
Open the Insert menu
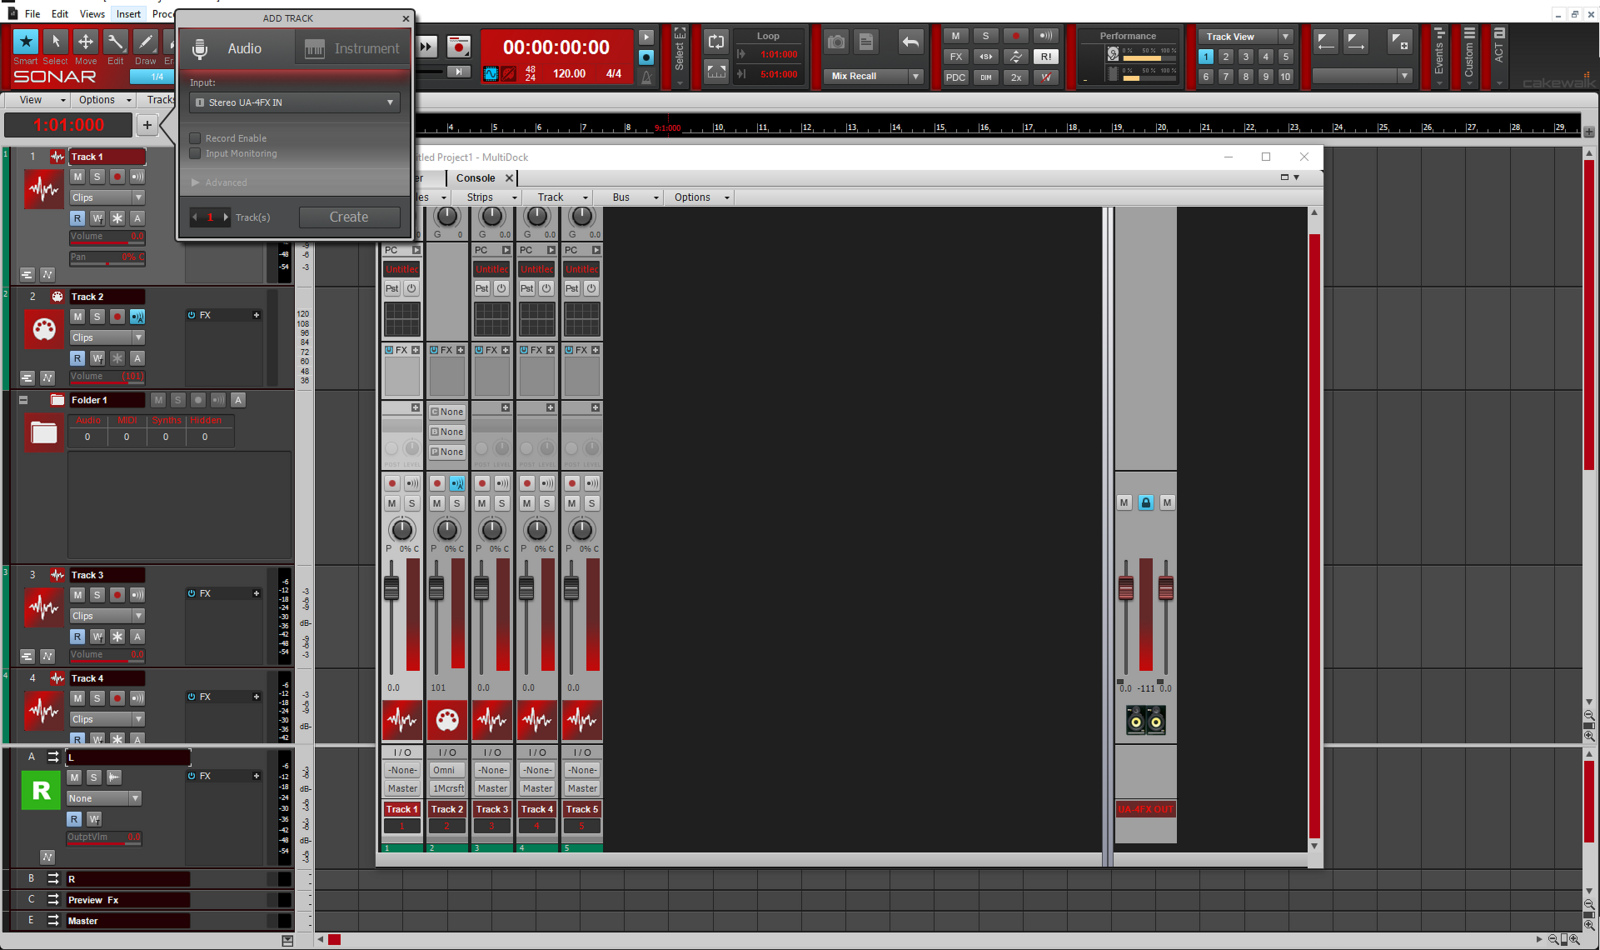pyautogui.click(x=128, y=14)
